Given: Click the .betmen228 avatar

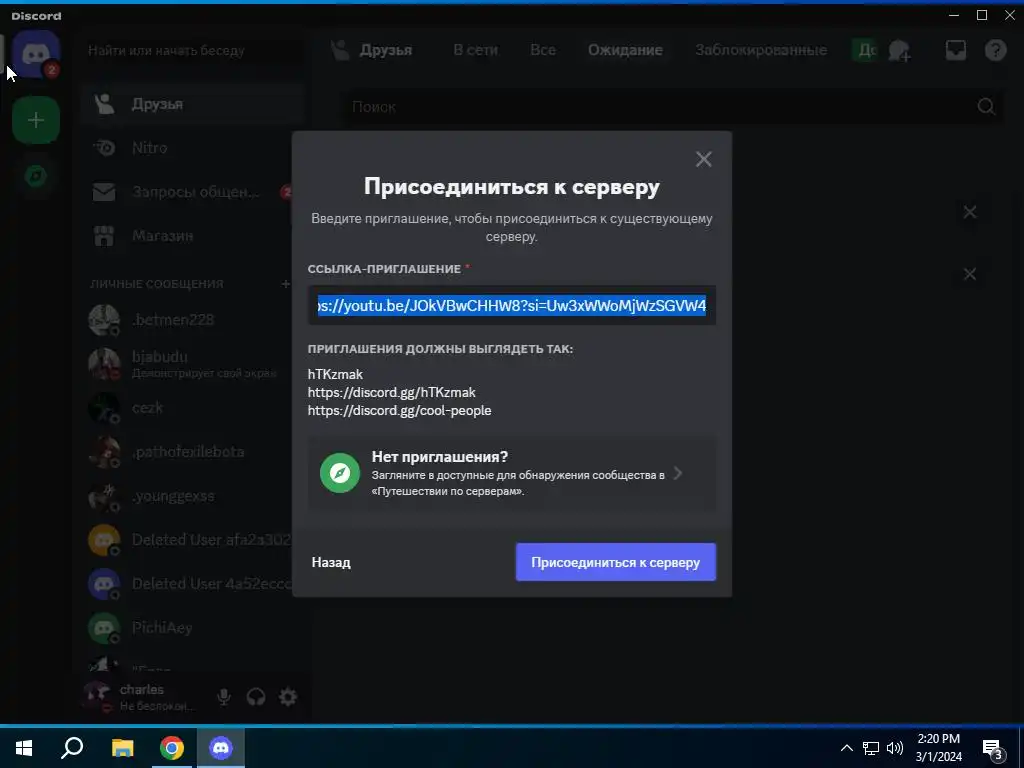Looking at the screenshot, I should point(104,320).
